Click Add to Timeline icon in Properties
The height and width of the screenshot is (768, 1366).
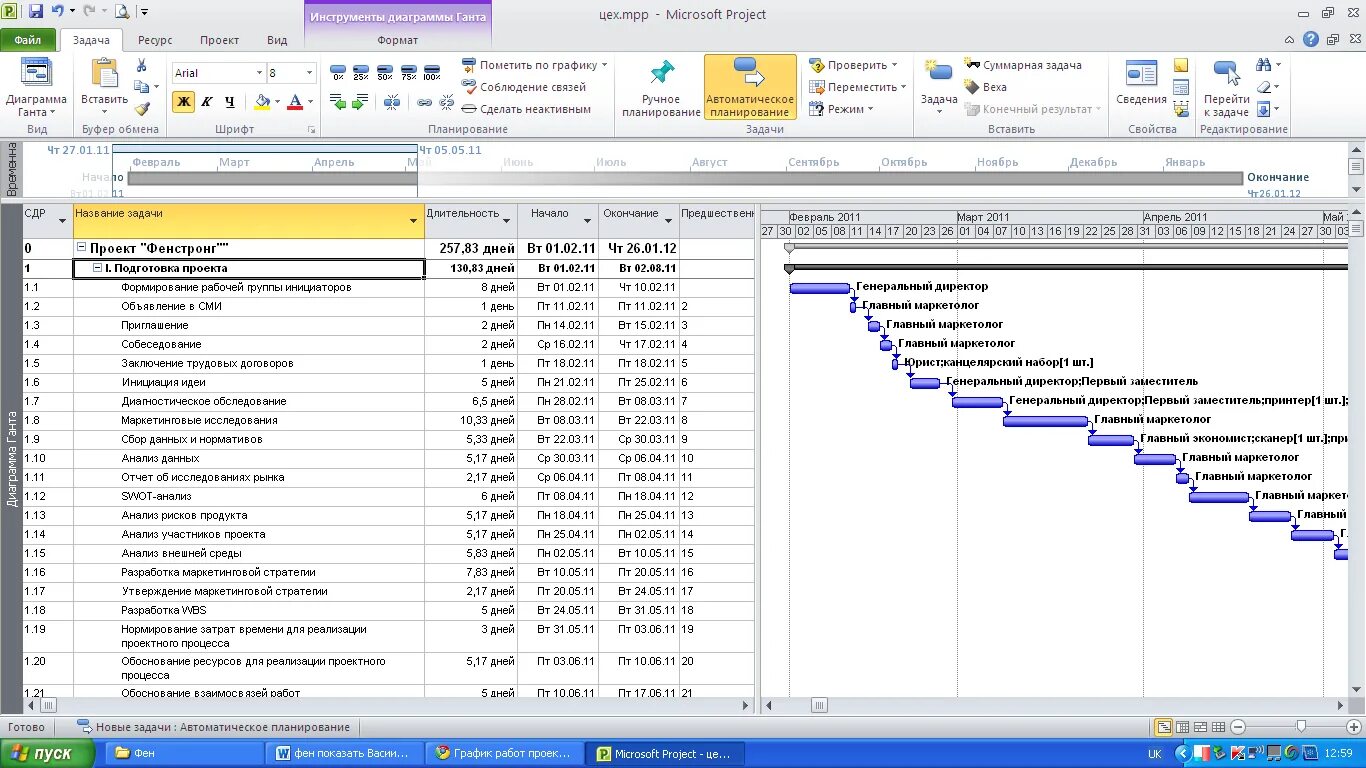[1181, 109]
